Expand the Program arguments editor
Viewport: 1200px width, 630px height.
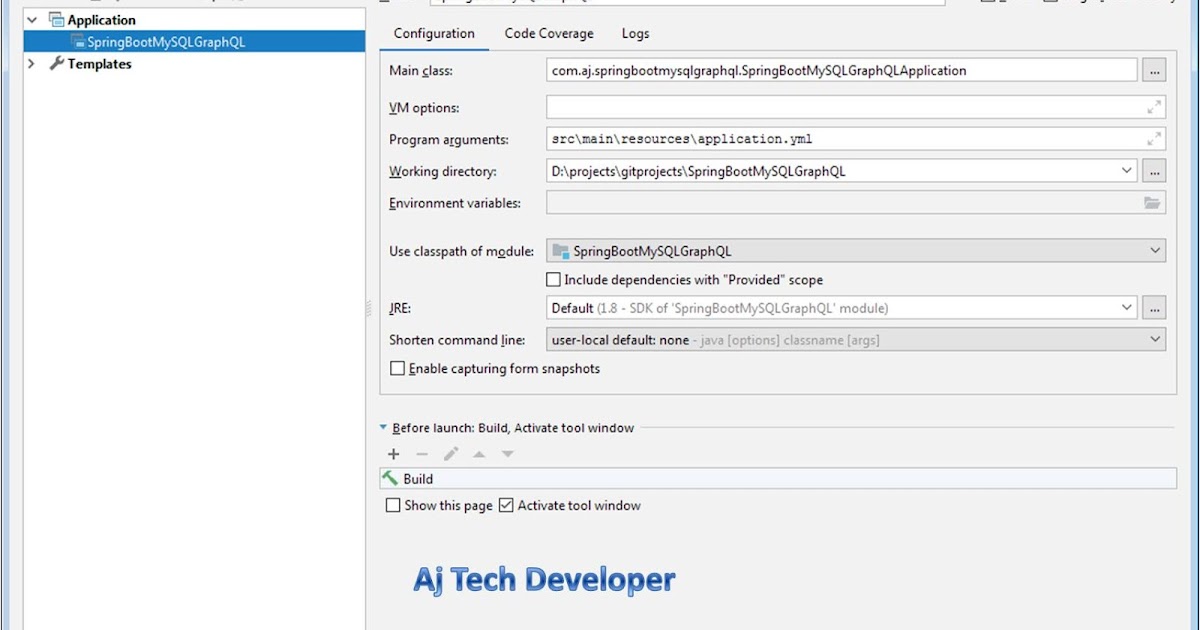(1154, 139)
